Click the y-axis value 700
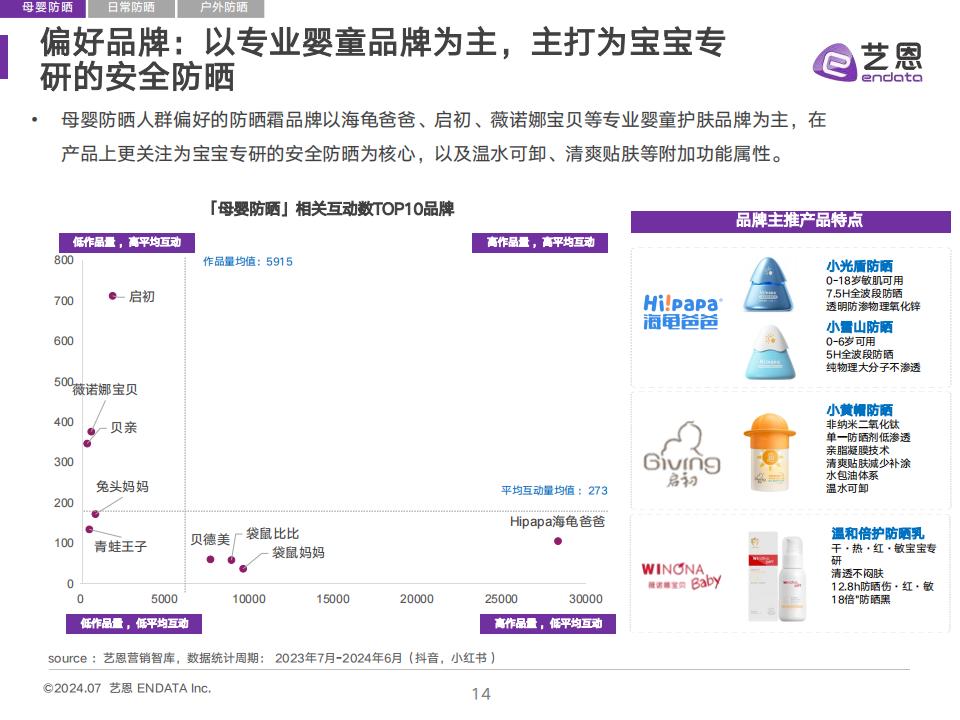Viewport: 960px width, 720px height. (x=64, y=301)
